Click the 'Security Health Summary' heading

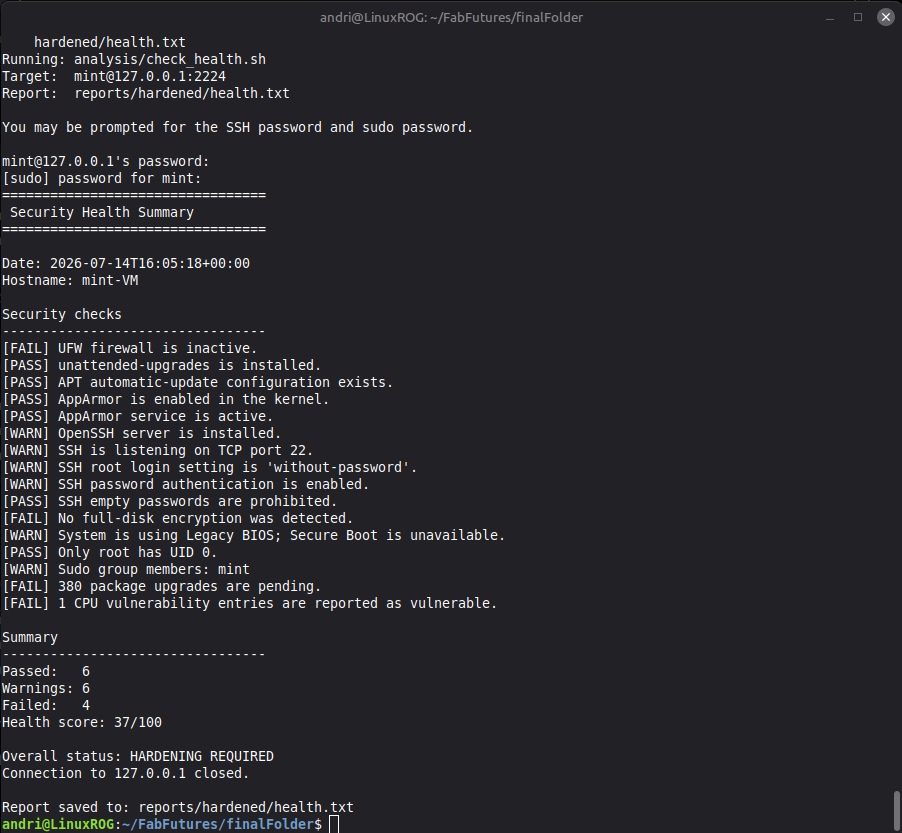click(102, 212)
